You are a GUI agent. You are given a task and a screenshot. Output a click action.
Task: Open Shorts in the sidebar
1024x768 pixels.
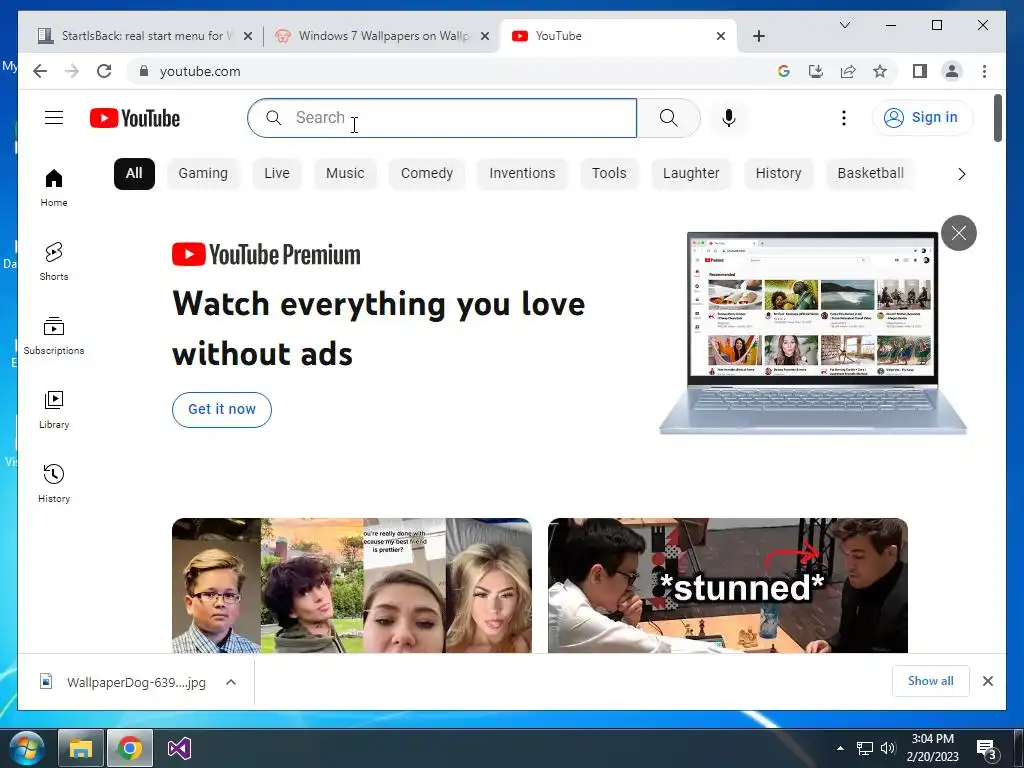coord(54,262)
